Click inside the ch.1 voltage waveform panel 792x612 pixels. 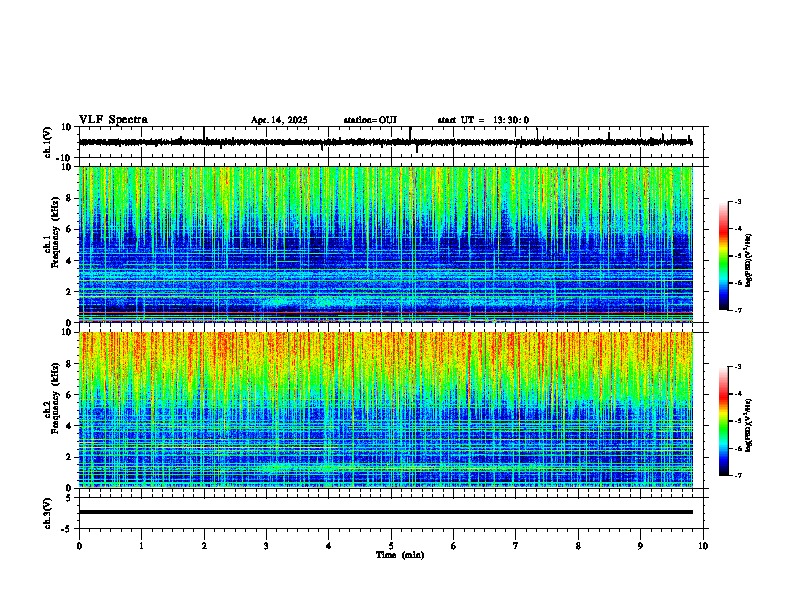click(391, 142)
